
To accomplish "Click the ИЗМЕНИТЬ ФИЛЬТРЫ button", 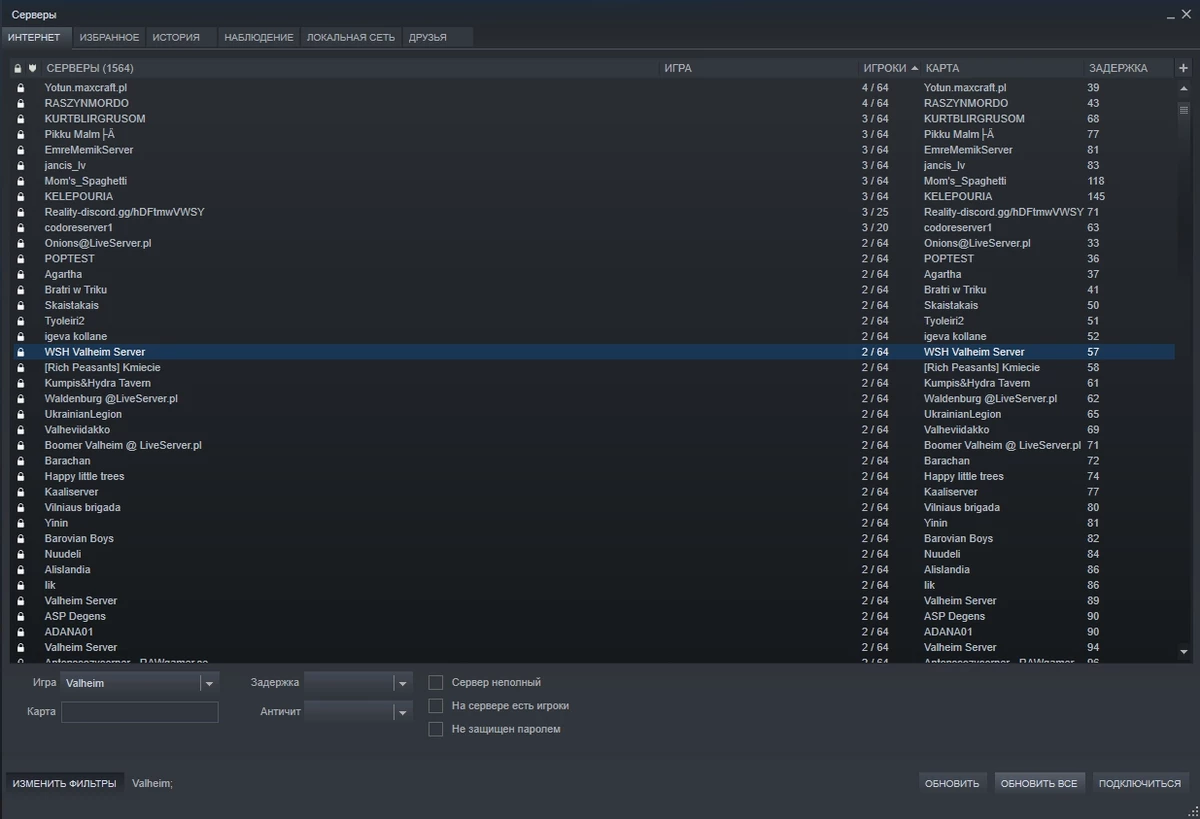I will tap(65, 783).
